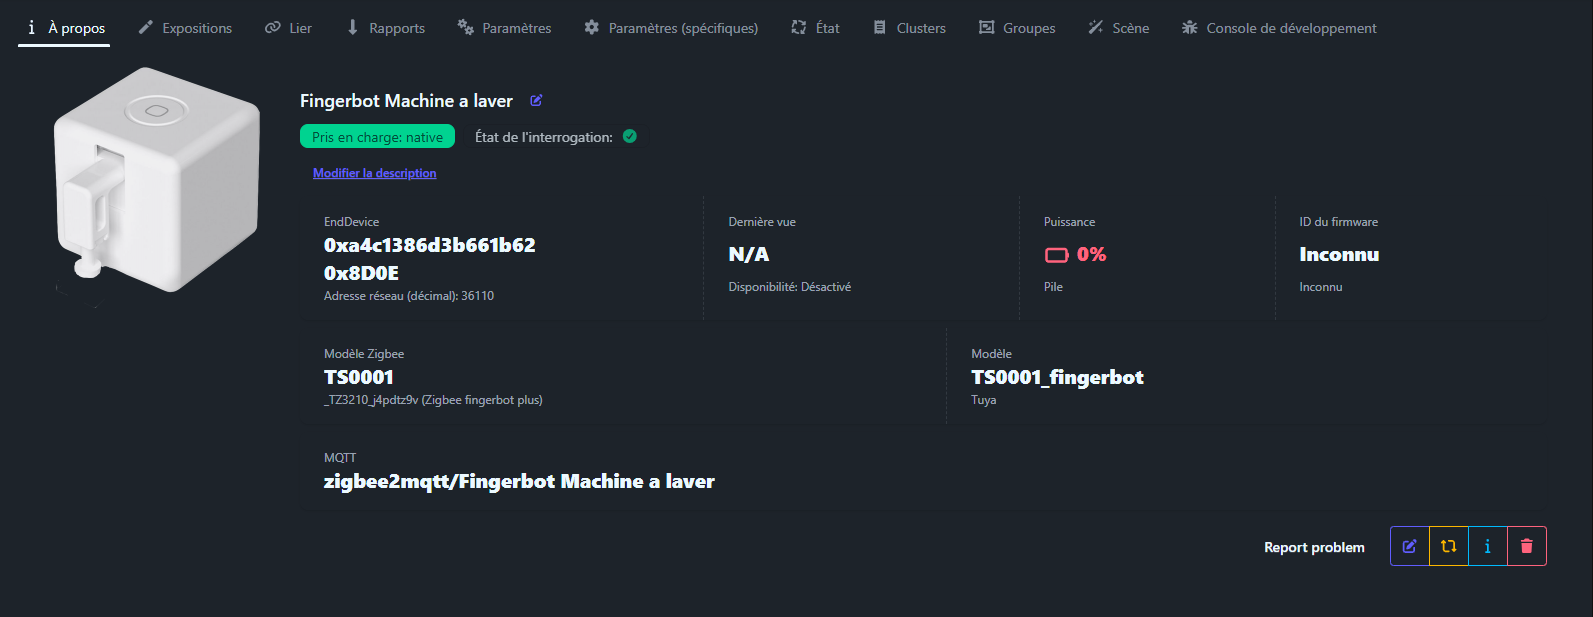
Task: Switch to the Lier tab
Action: 288,28
